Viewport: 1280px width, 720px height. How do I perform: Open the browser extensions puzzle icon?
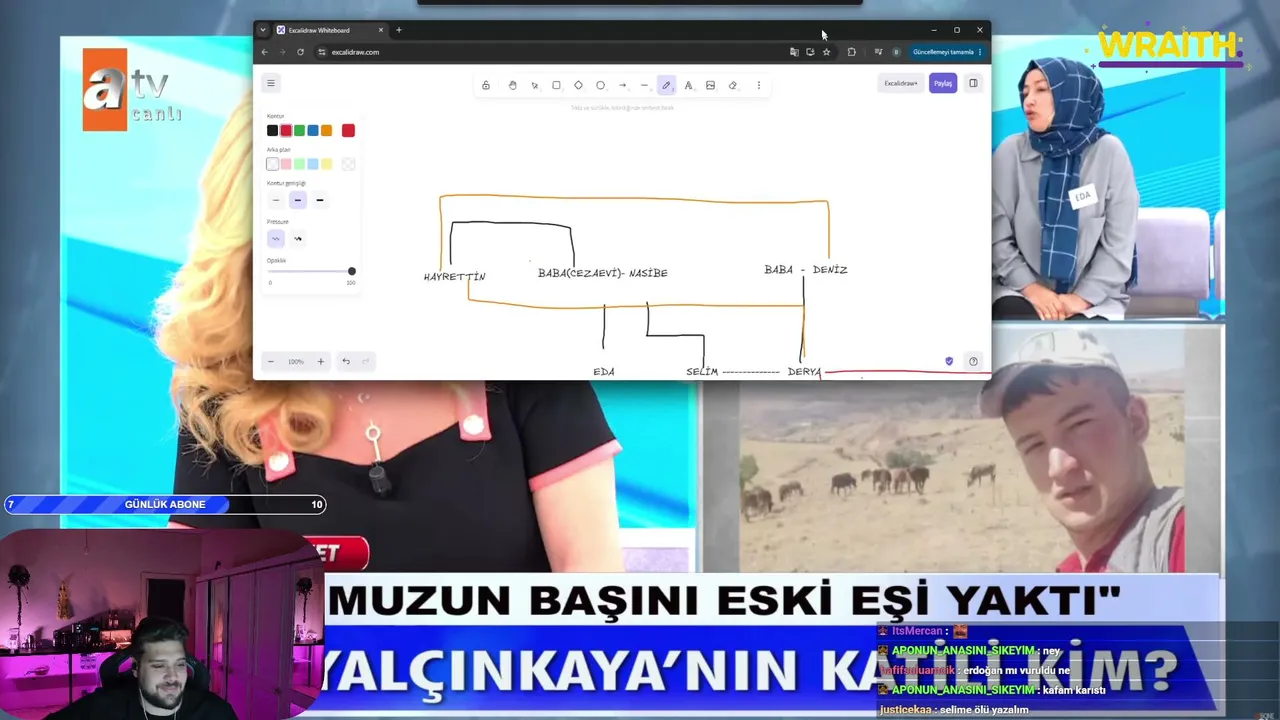(852, 52)
